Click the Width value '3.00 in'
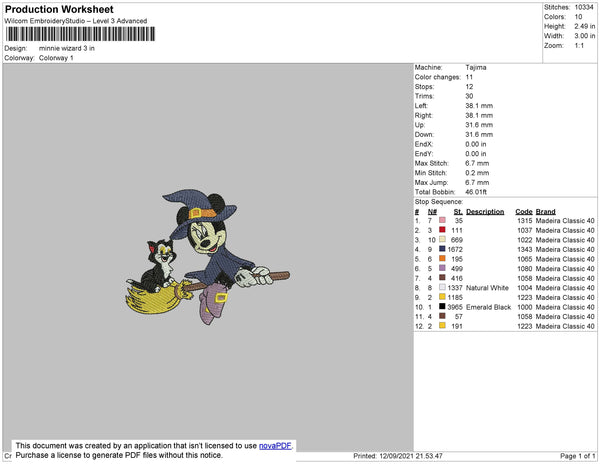 pos(585,36)
